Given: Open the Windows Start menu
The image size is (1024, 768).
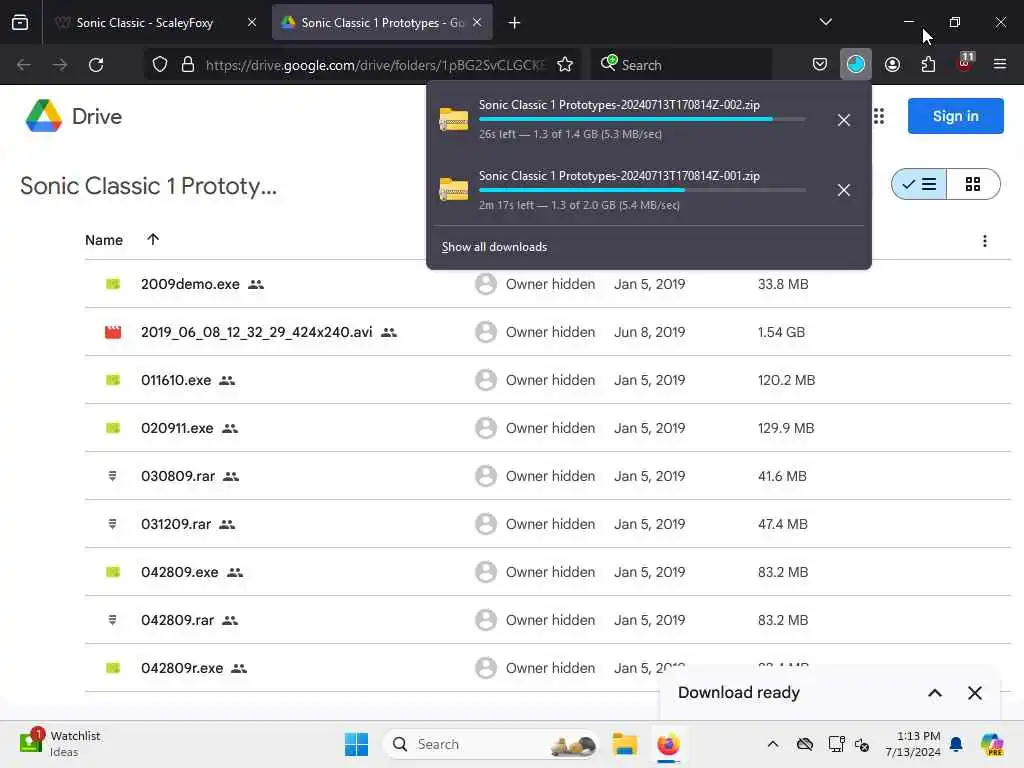Looking at the screenshot, I should coord(356,744).
